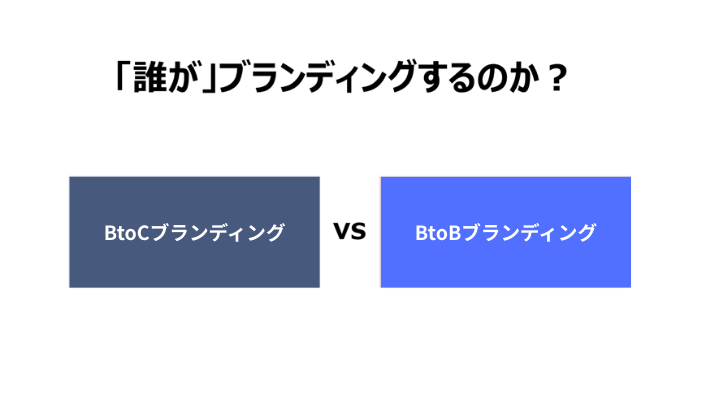Click the character 誰 in the heading

coord(150,77)
